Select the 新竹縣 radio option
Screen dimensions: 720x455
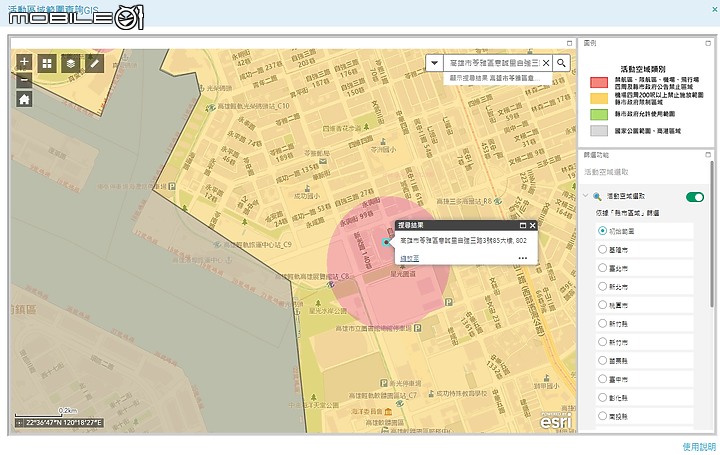602,323
